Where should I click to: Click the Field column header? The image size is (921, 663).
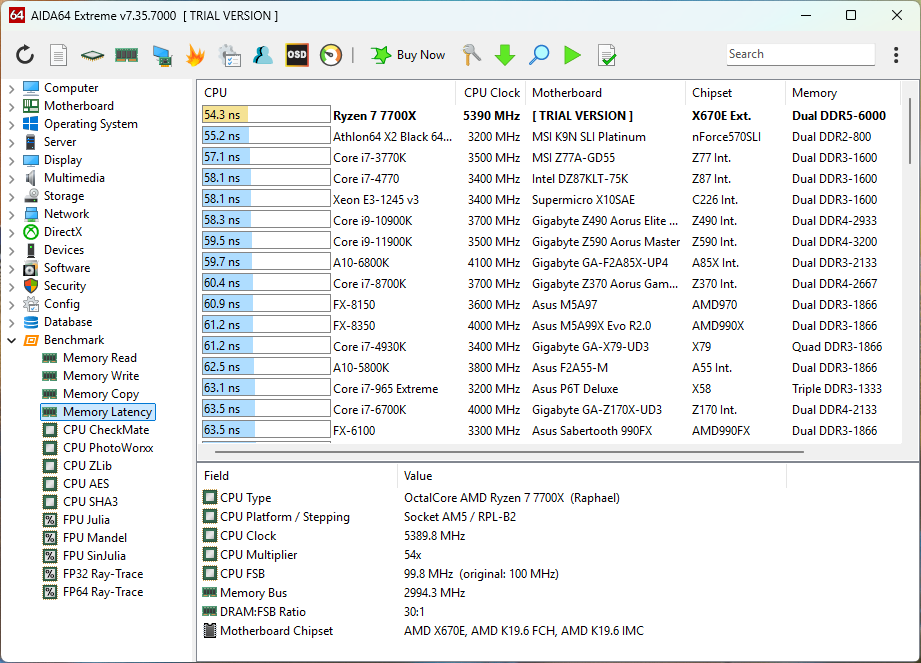click(x=297, y=476)
